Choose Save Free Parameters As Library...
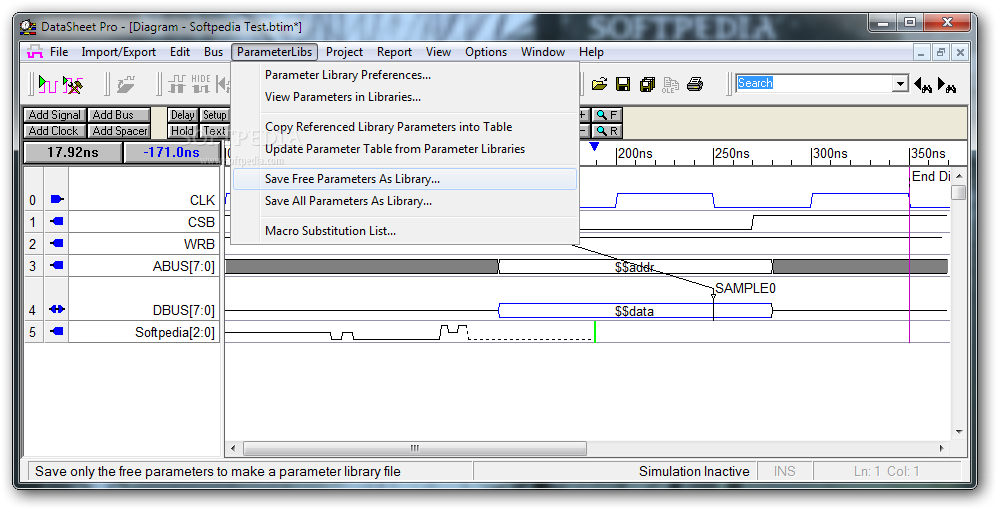 click(x=405, y=179)
